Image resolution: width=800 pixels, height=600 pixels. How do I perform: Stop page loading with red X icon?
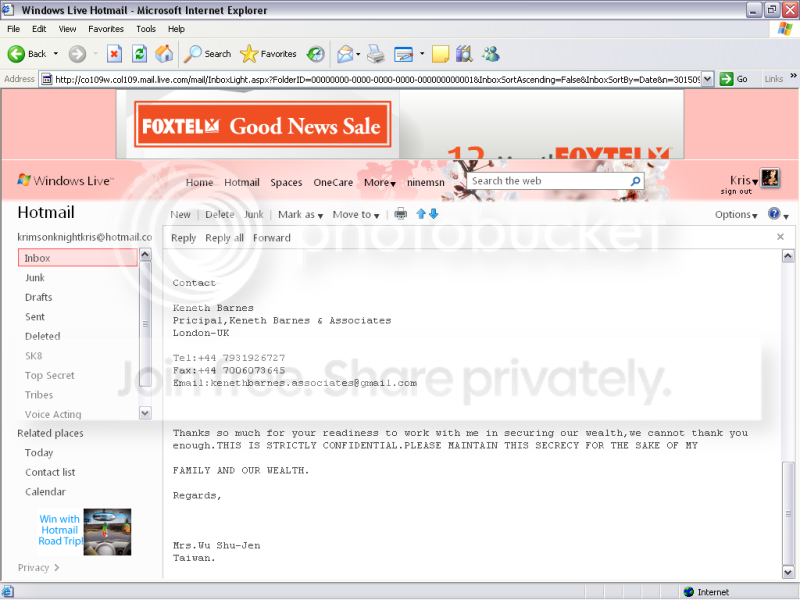114,54
